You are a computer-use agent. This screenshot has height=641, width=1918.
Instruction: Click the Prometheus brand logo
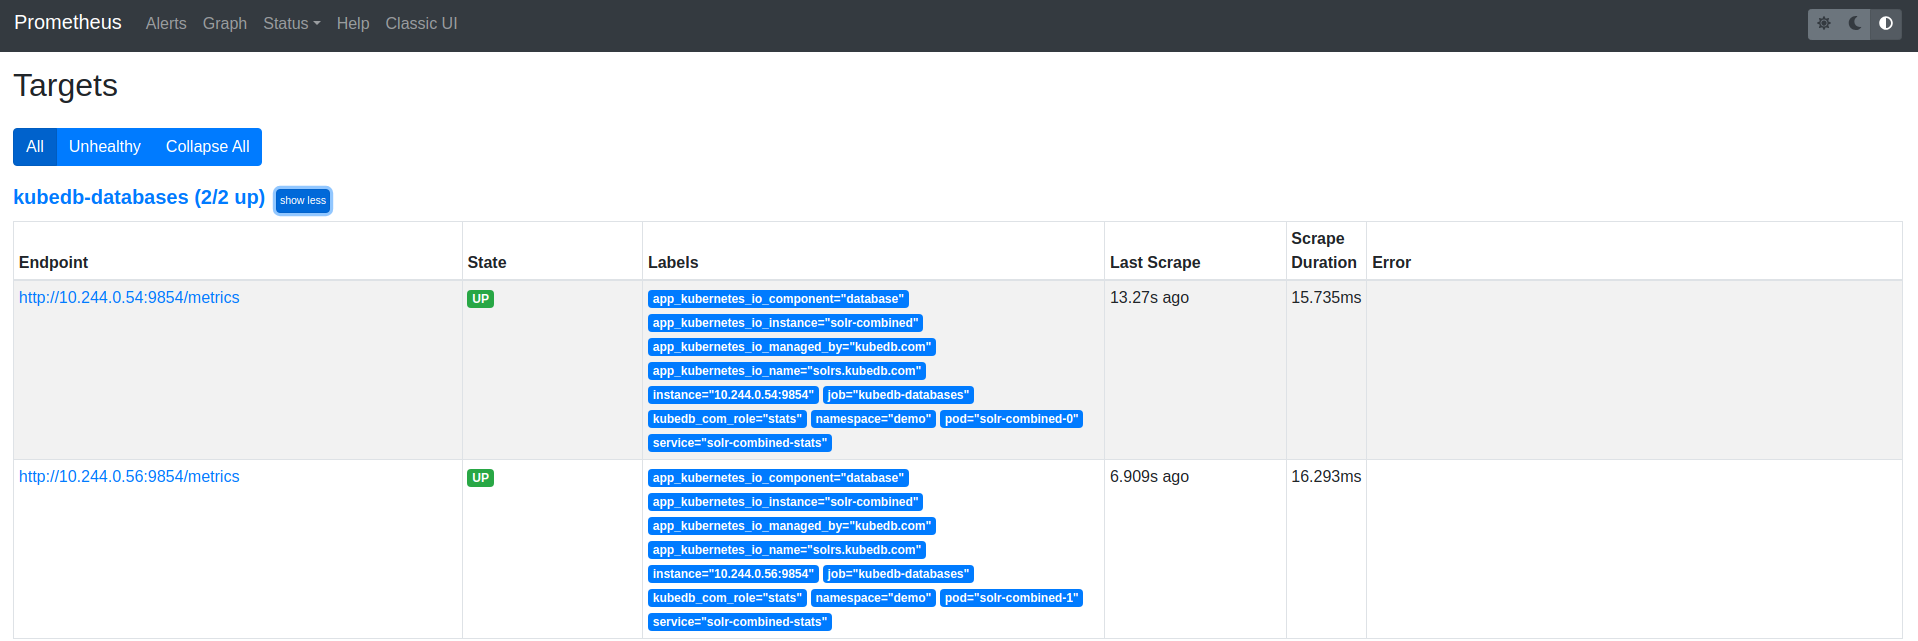click(68, 23)
